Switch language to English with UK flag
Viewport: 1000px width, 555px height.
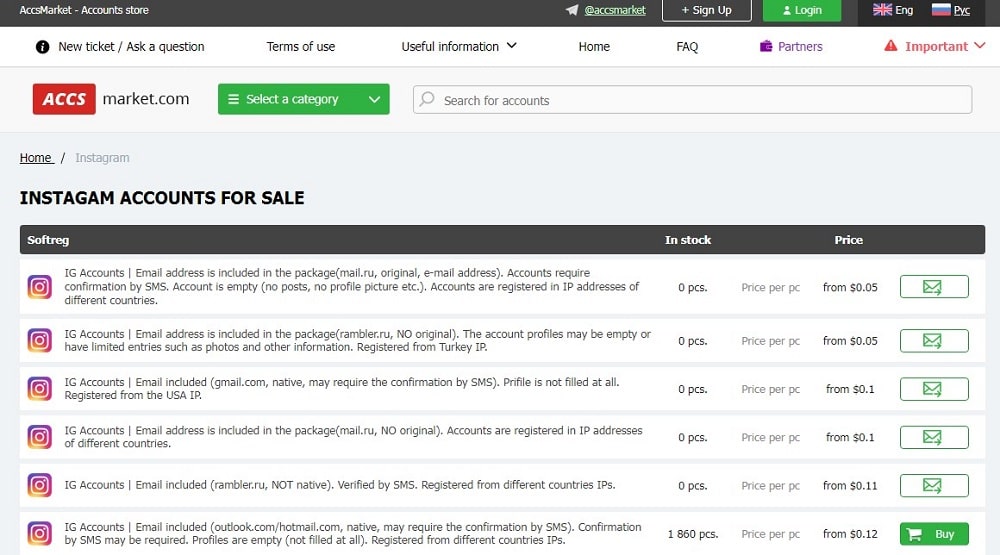[x=893, y=10]
